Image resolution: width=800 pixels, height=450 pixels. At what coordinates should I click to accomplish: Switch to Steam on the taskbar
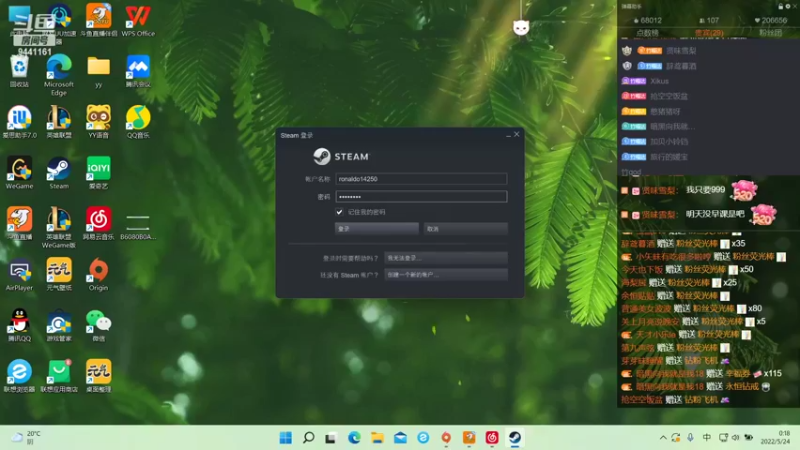[514, 438]
